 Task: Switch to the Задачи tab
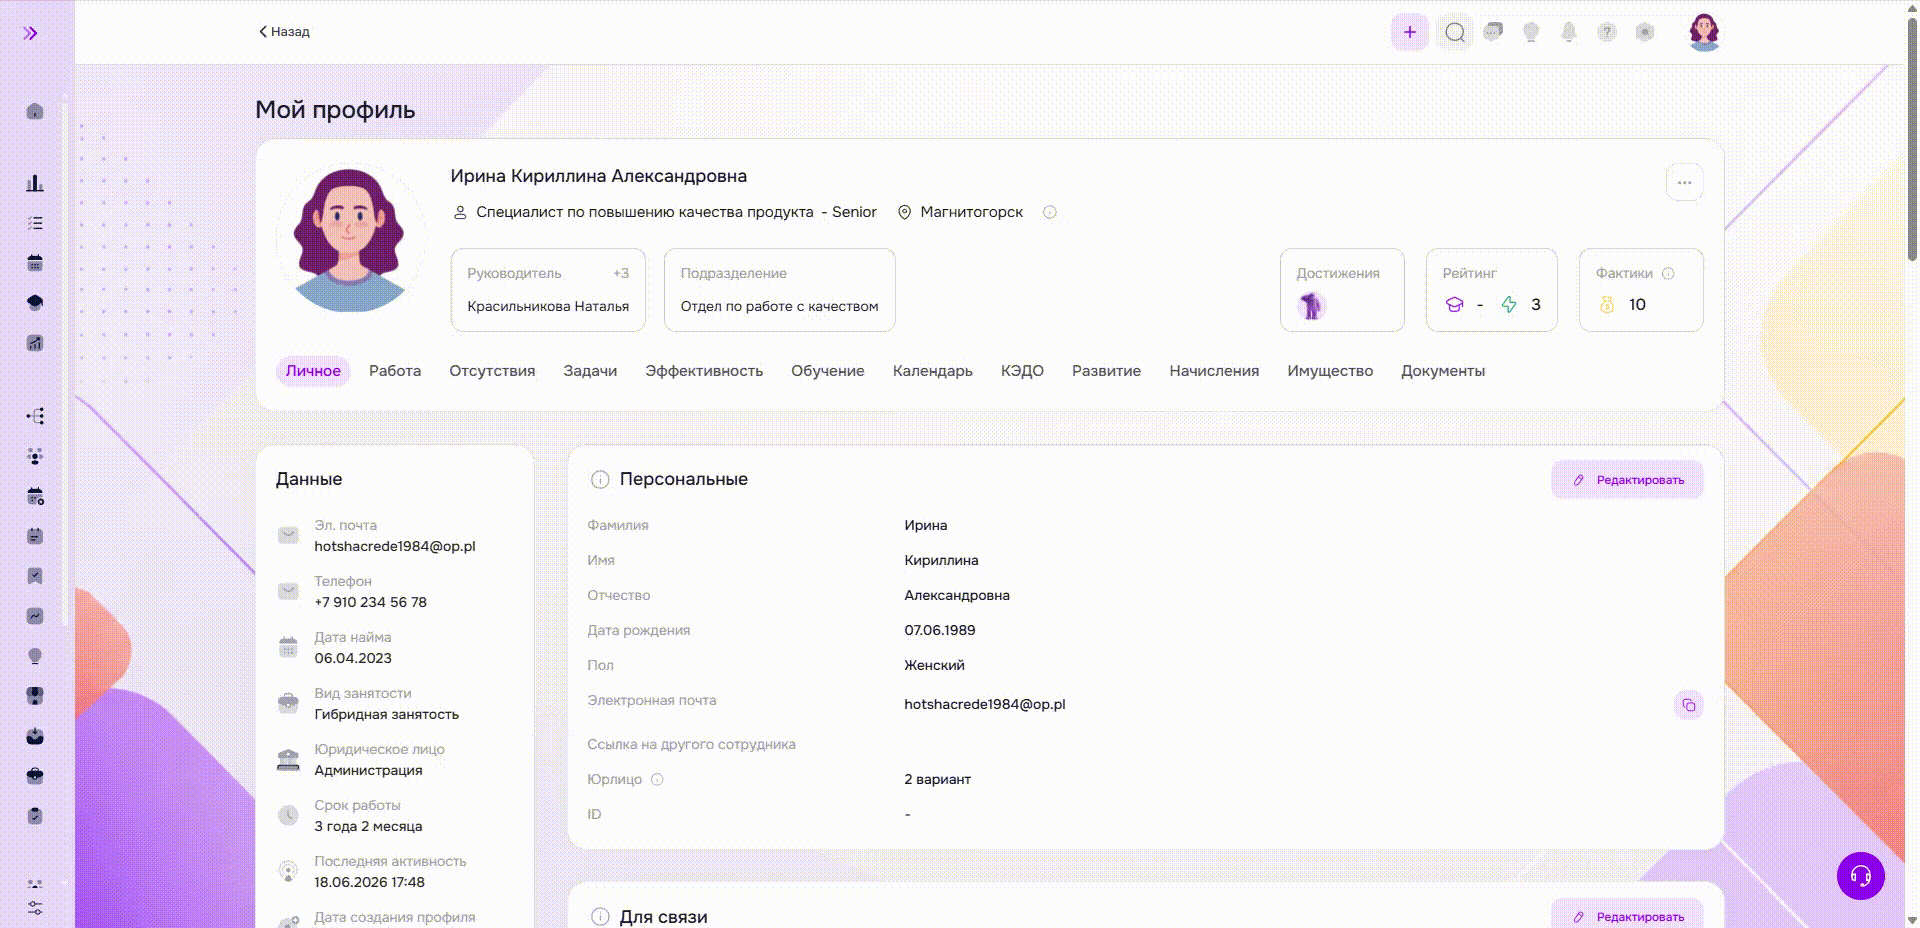click(x=590, y=371)
